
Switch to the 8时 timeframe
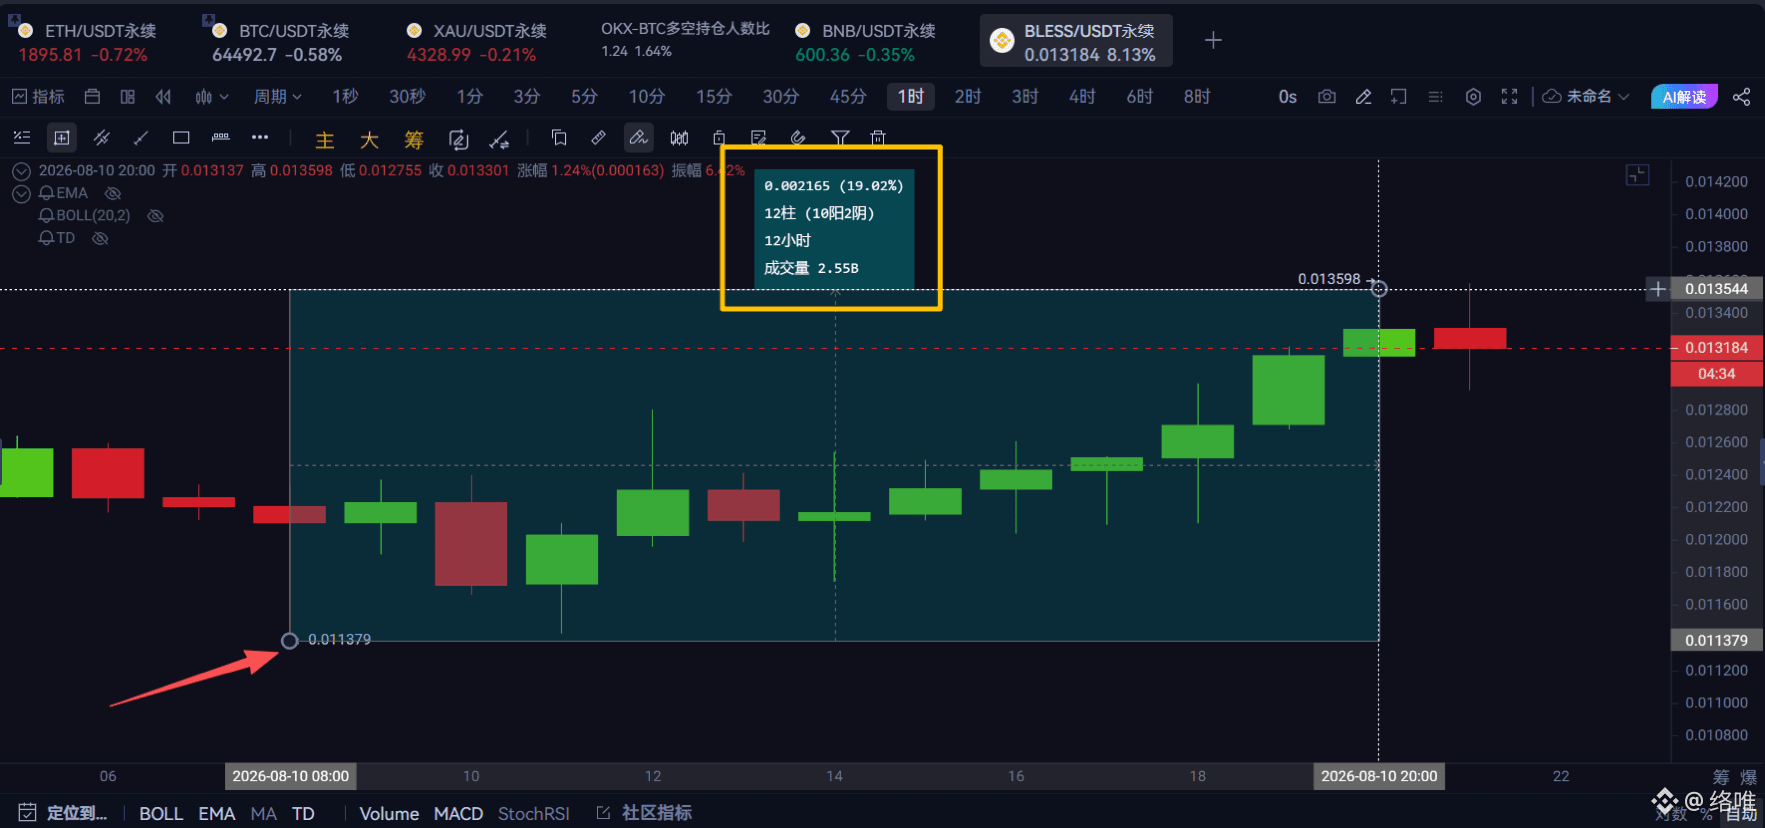pos(1197,97)
